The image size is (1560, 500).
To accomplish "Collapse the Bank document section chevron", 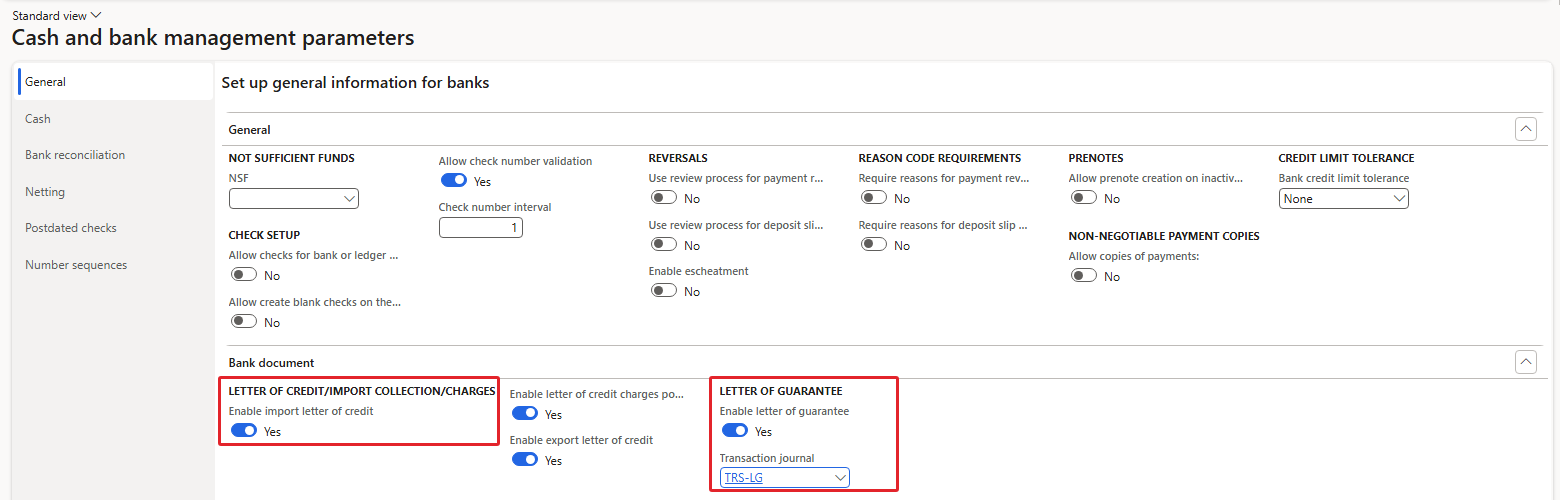I will pos(1526,362).
